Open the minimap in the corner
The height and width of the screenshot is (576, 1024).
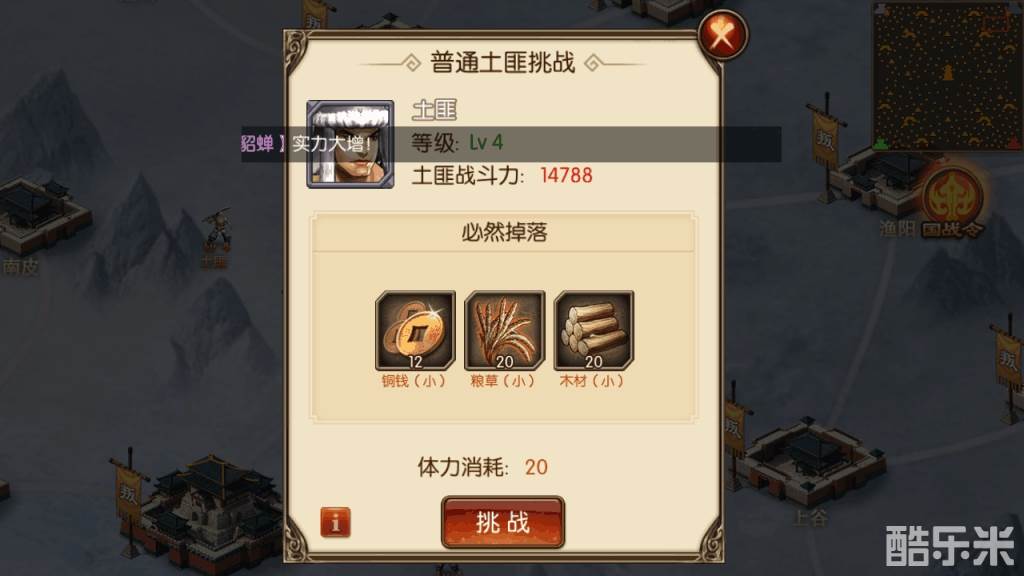coord(947,76)
